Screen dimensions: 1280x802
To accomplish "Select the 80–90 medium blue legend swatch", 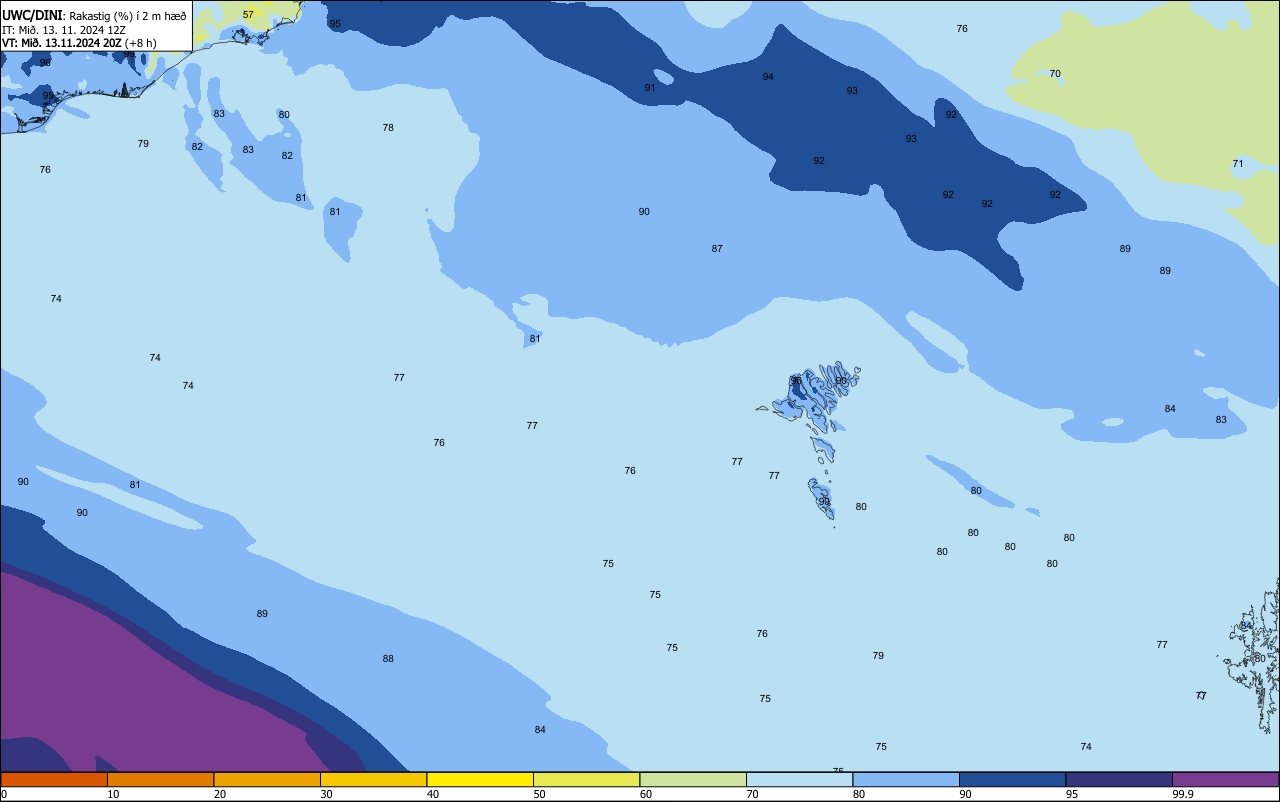I will point(906,779).
